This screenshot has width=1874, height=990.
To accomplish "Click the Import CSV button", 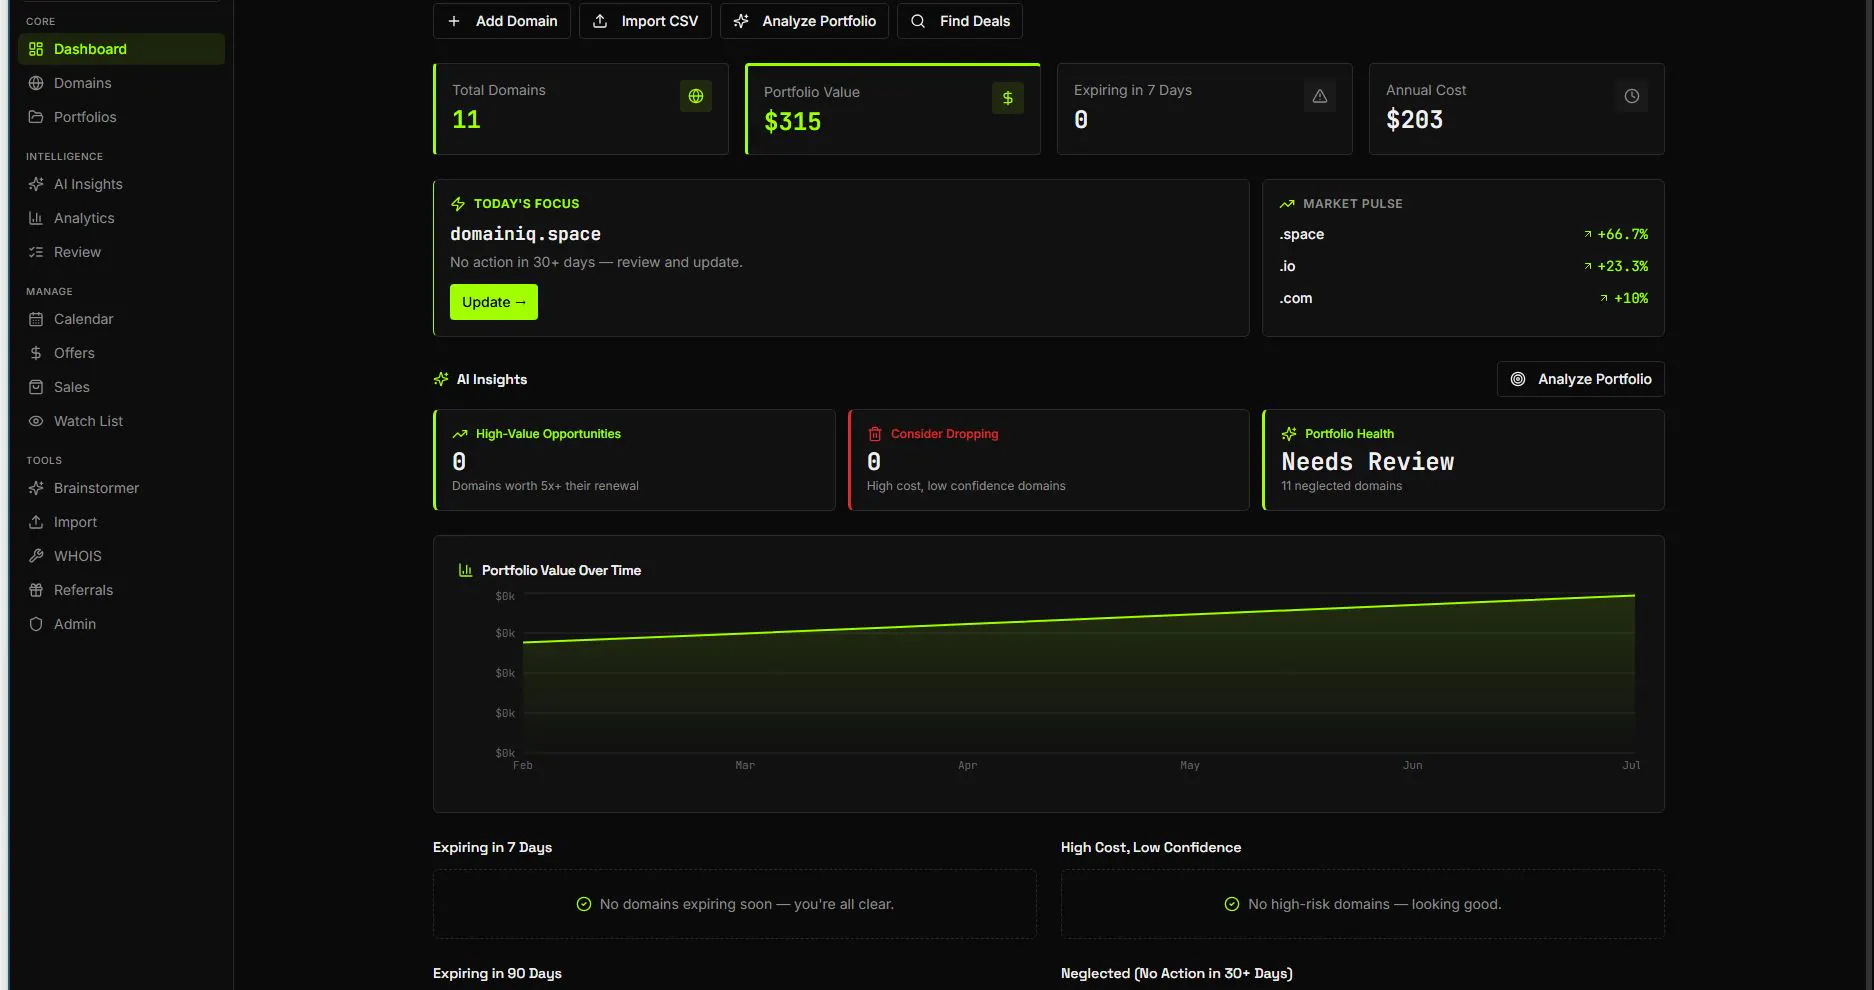I will [645, 21].
